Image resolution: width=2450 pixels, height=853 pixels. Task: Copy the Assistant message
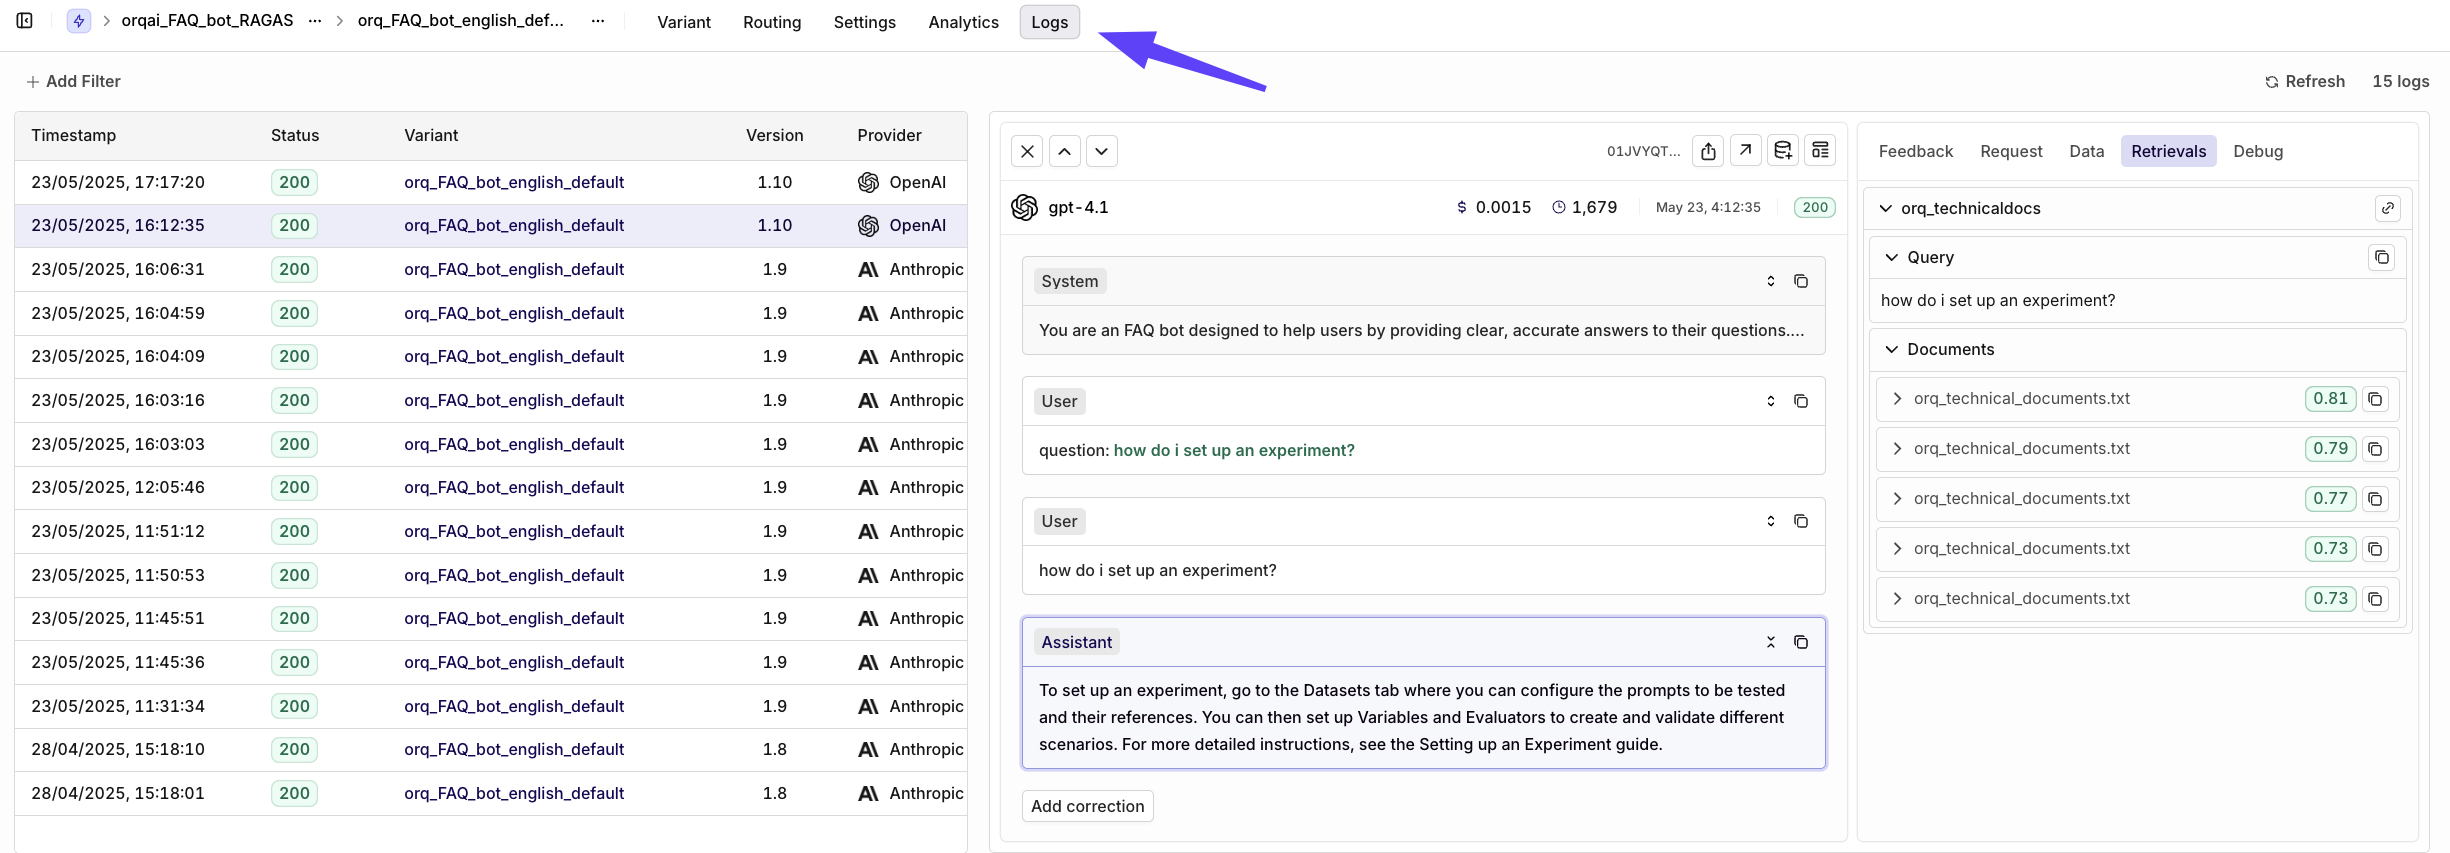point(1801,642)
